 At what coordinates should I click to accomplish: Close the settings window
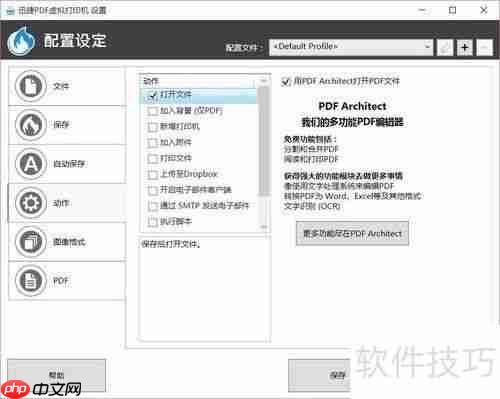pos(484,11)
